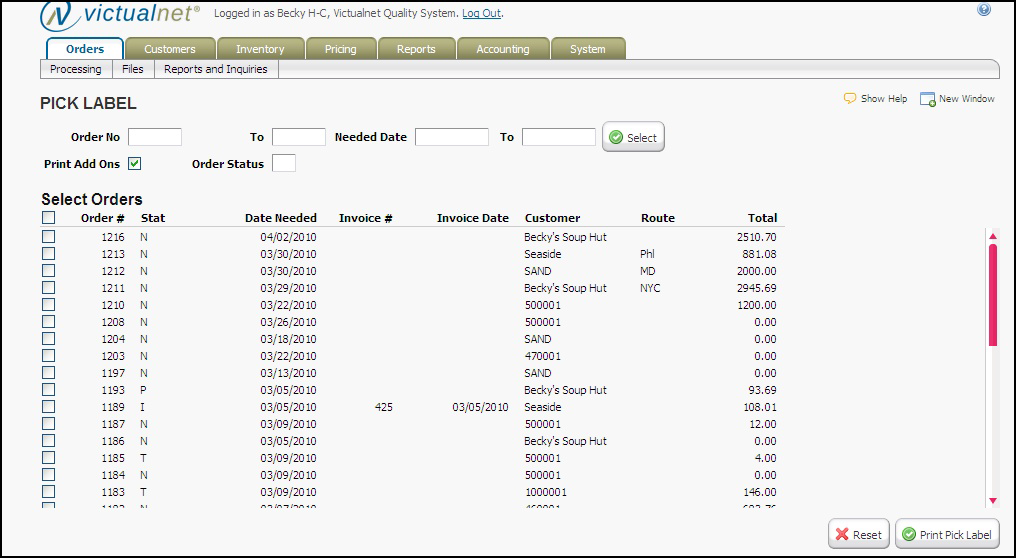Viewport: 1016px width, 558px height.
Task: Click the New Window icon
Action: point(927,99)
